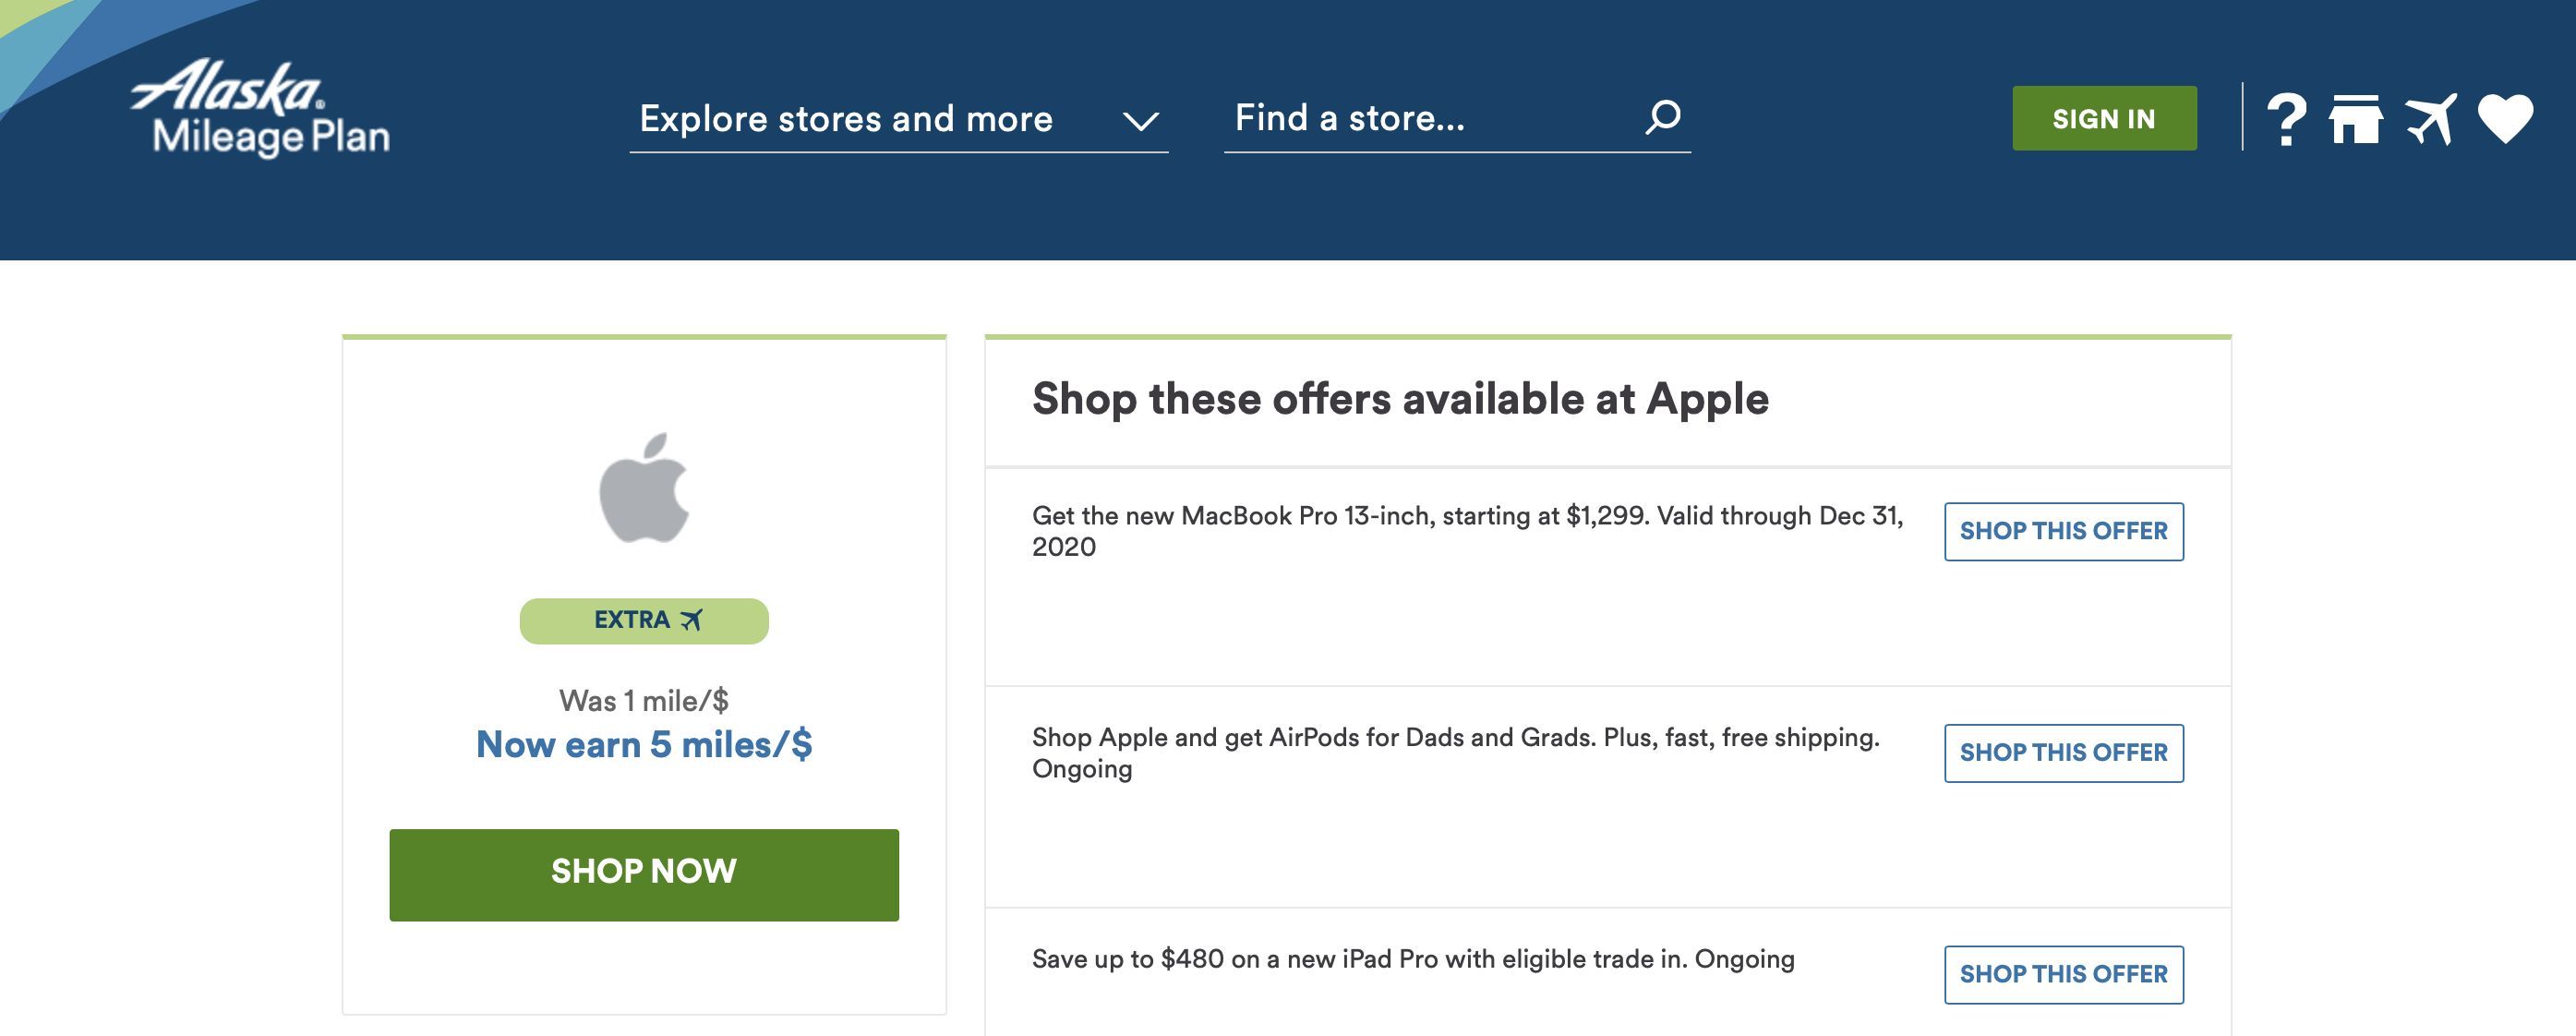Viewport: 2576px width, 1036px height.
Task: Open favorites via the heart icon
Action: click(x=2506, y=120)
